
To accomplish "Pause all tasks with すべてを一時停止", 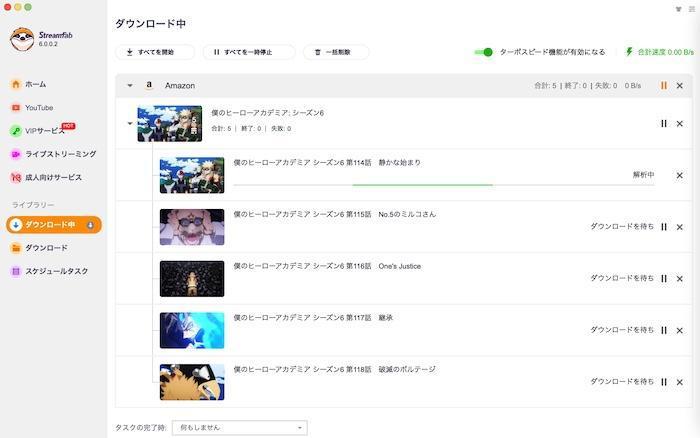I will pos(249,52).
